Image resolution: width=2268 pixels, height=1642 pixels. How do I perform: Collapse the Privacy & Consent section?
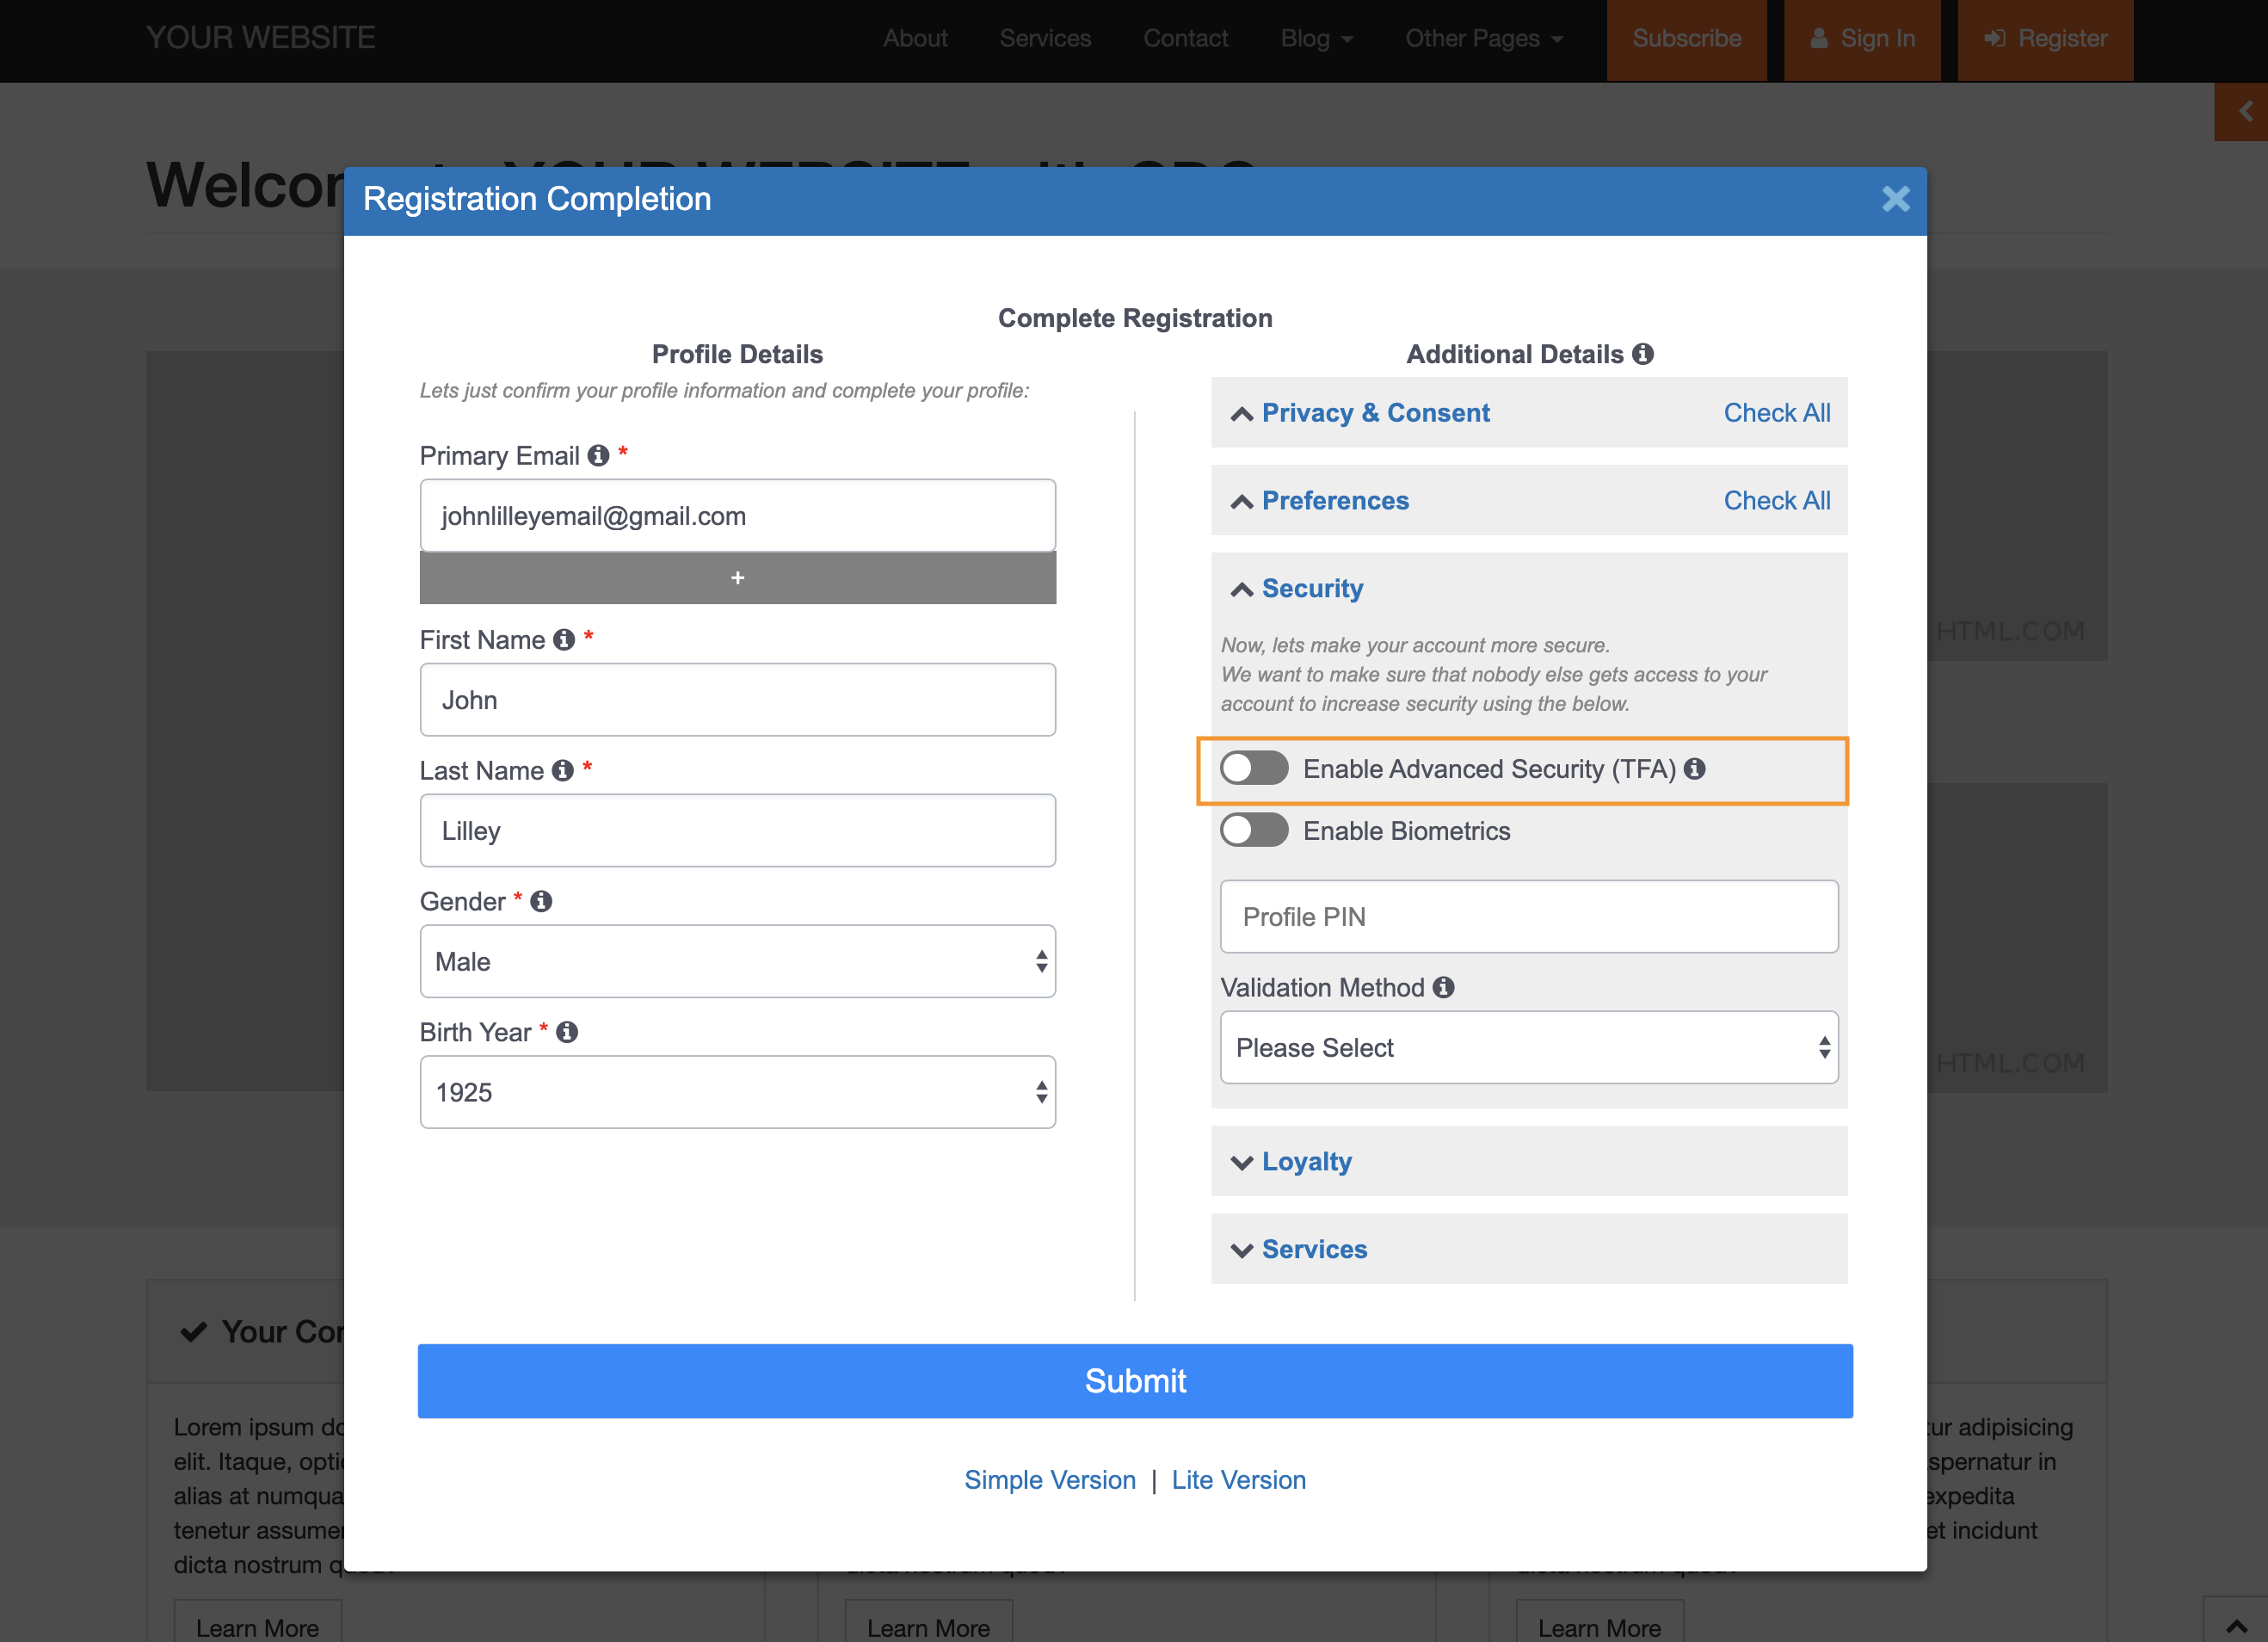point(1374,413)
